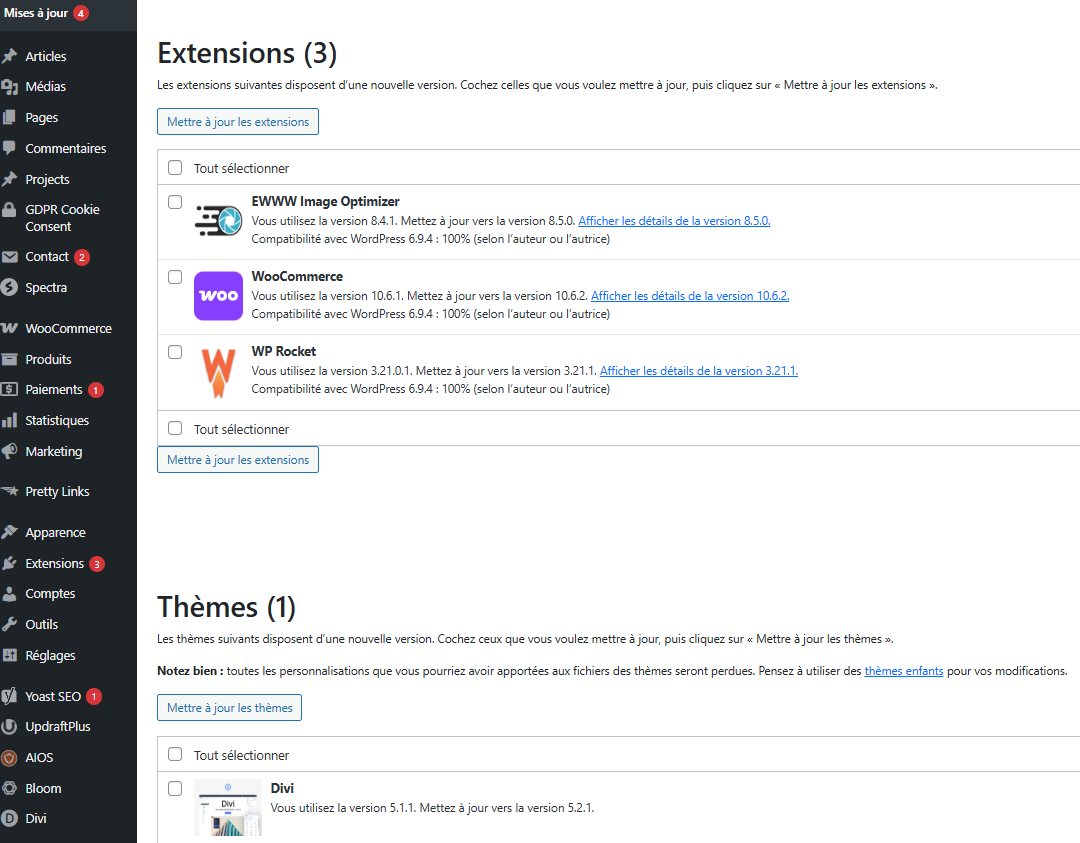Check 'Tout sélectionner' box in Thèmes section
1080x843 pixels.
[175, 754]
